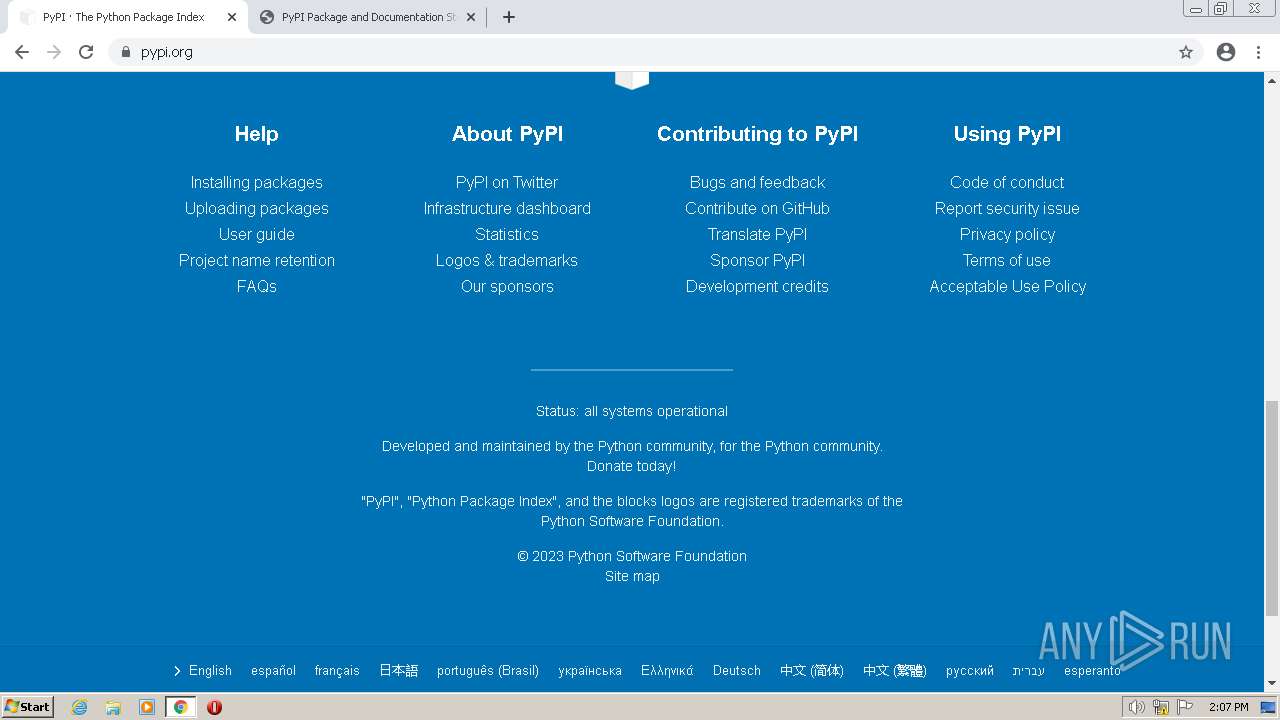Open Contribute on GitHub link
This screenshot has width=1280, height=720.
click(x=757, y=208)
